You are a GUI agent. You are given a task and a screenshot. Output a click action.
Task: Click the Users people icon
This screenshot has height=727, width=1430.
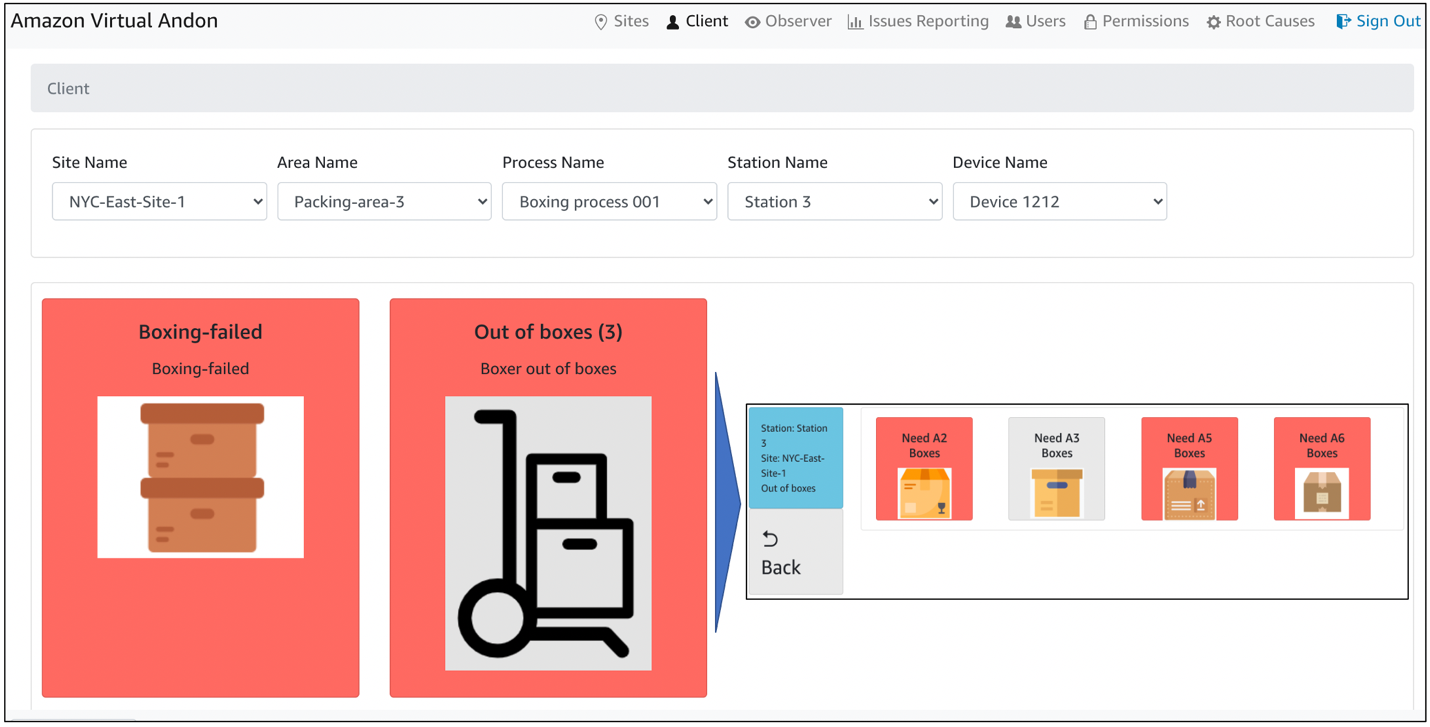tap(1013, 20)
